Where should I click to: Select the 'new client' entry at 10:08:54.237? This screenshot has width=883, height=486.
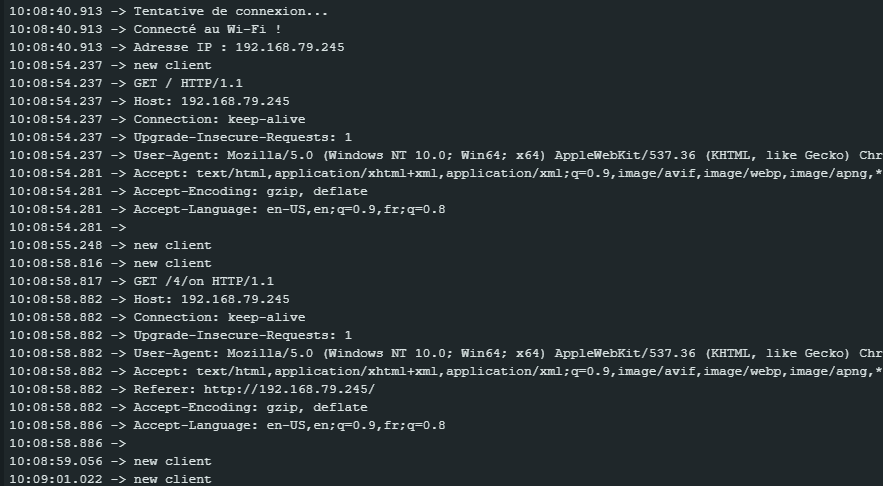pyautogui.click(x=110, y=65)
